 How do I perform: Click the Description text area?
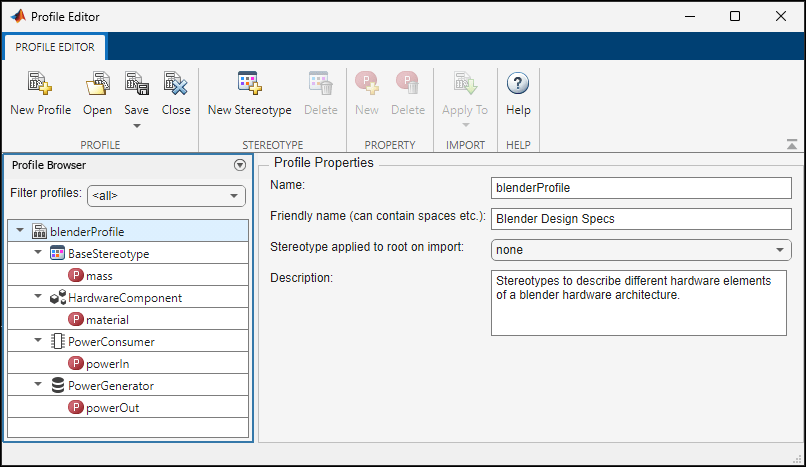[639, 303]
